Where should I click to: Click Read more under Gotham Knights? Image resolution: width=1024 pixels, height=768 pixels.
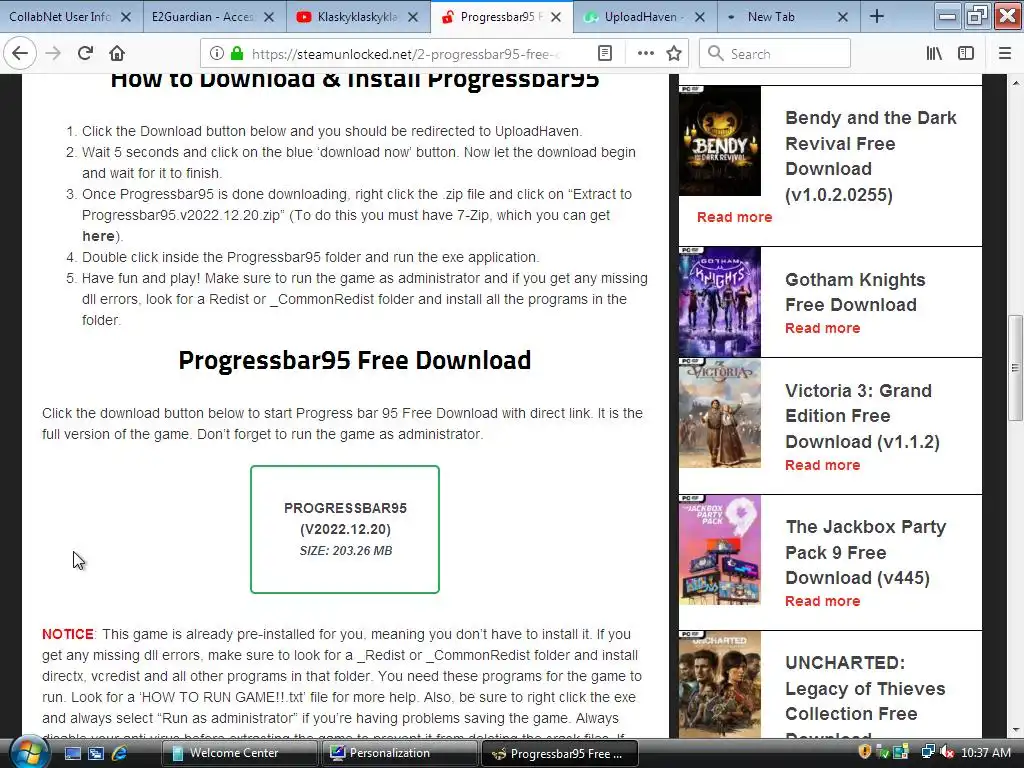[822, 328]
